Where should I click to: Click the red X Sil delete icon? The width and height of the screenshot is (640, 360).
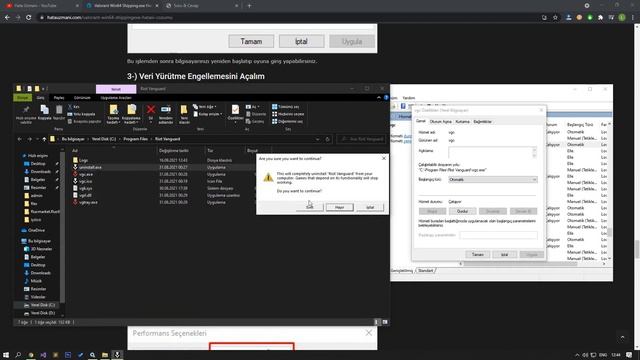click(151, 109)
